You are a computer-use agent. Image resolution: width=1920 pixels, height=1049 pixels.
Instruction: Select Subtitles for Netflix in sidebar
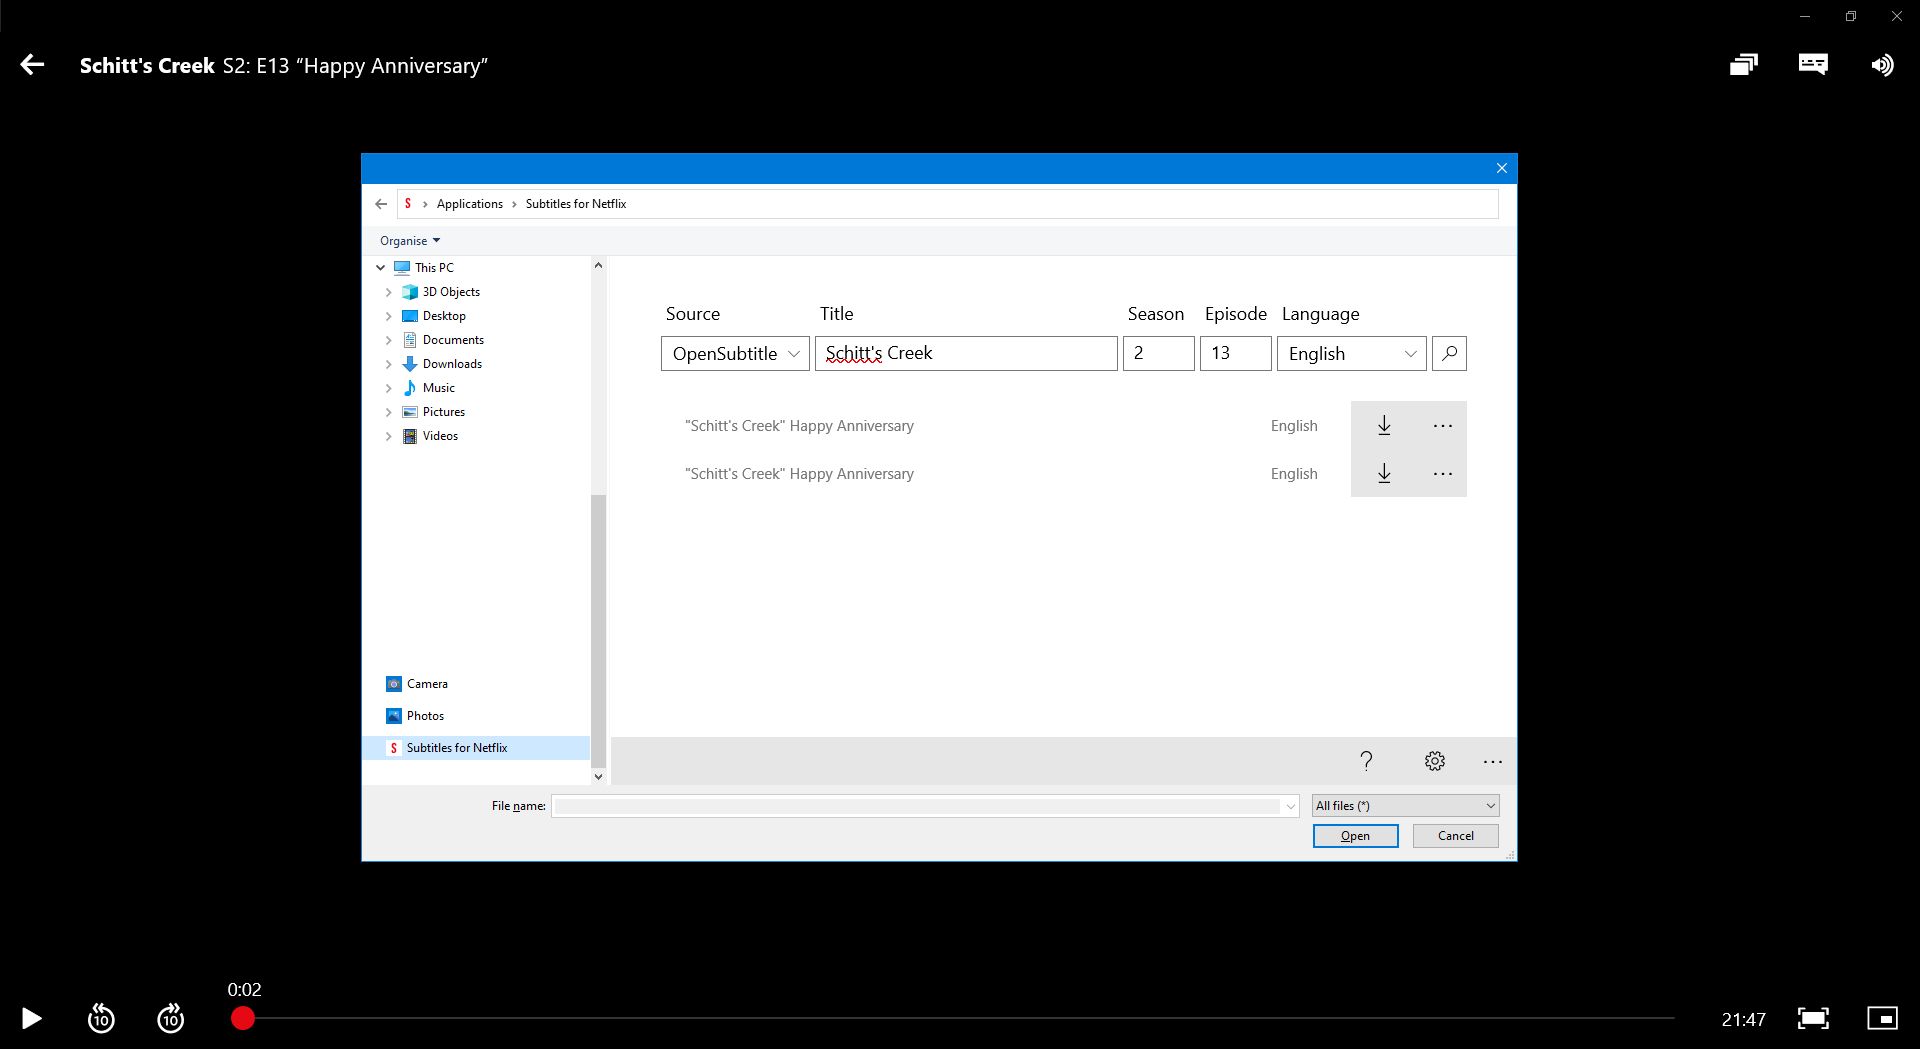pos(476,748)
